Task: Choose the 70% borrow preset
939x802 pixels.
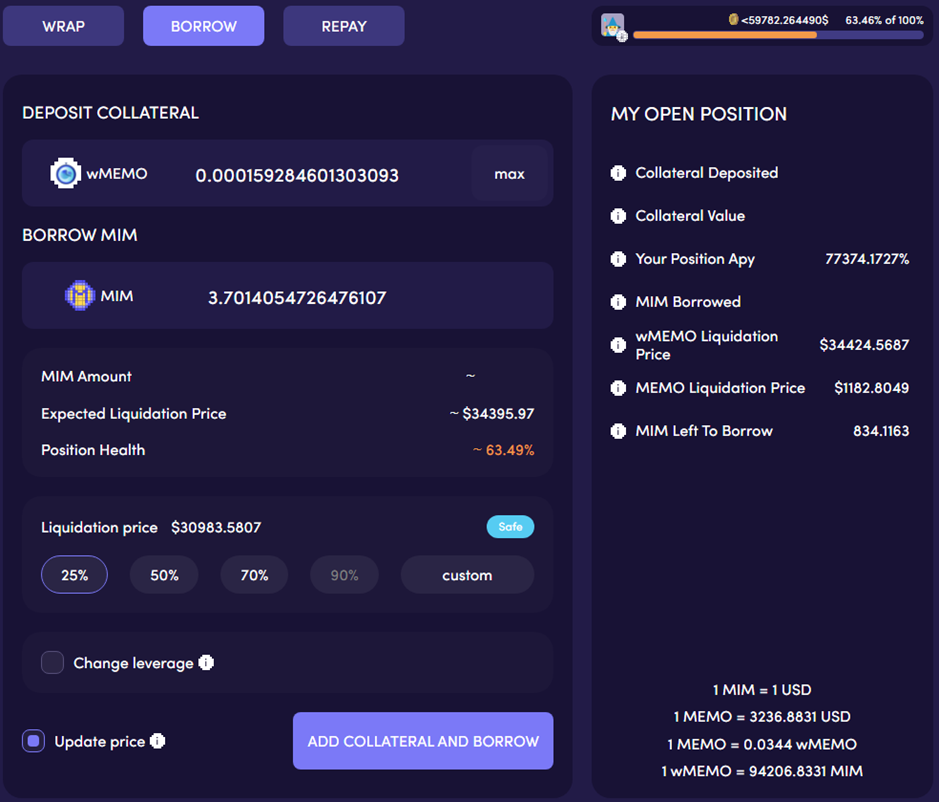Action: [254, 575]
